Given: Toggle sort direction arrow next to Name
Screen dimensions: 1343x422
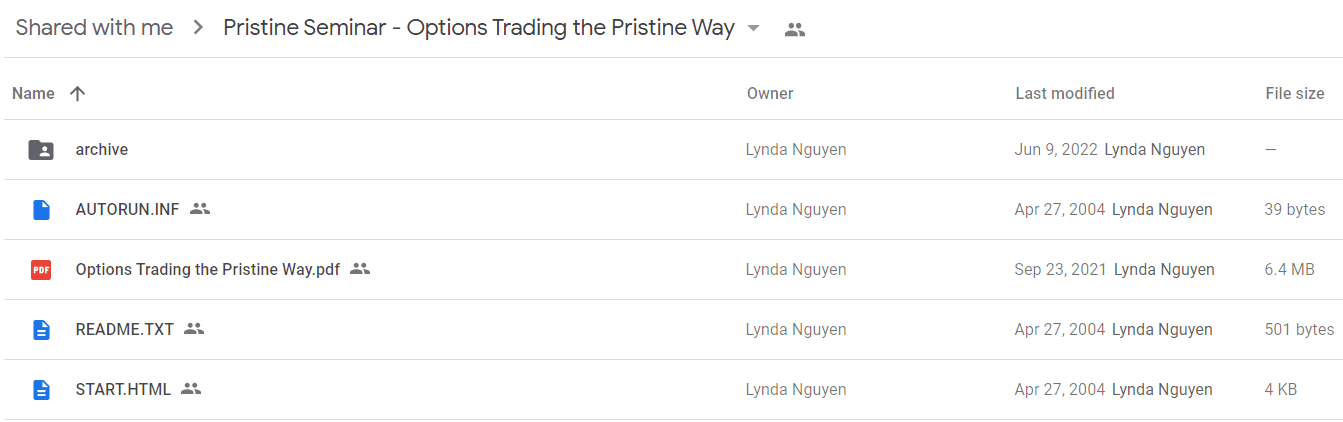Looking at the screenshot, I should pos(77,93).
